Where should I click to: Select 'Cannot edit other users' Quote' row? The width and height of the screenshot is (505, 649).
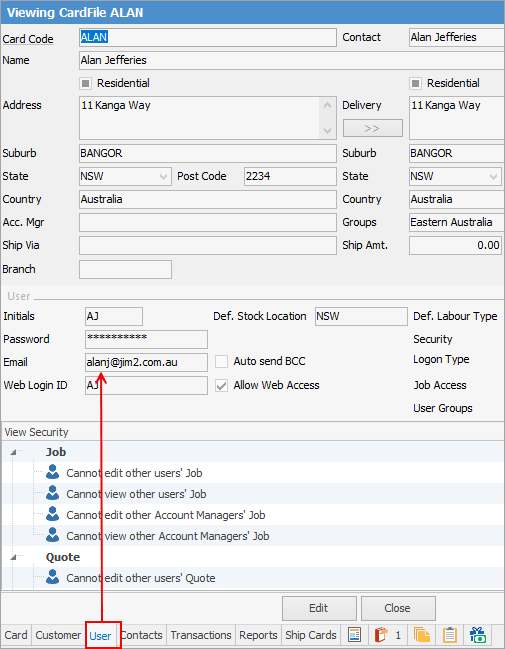click(x=253, y=578)
